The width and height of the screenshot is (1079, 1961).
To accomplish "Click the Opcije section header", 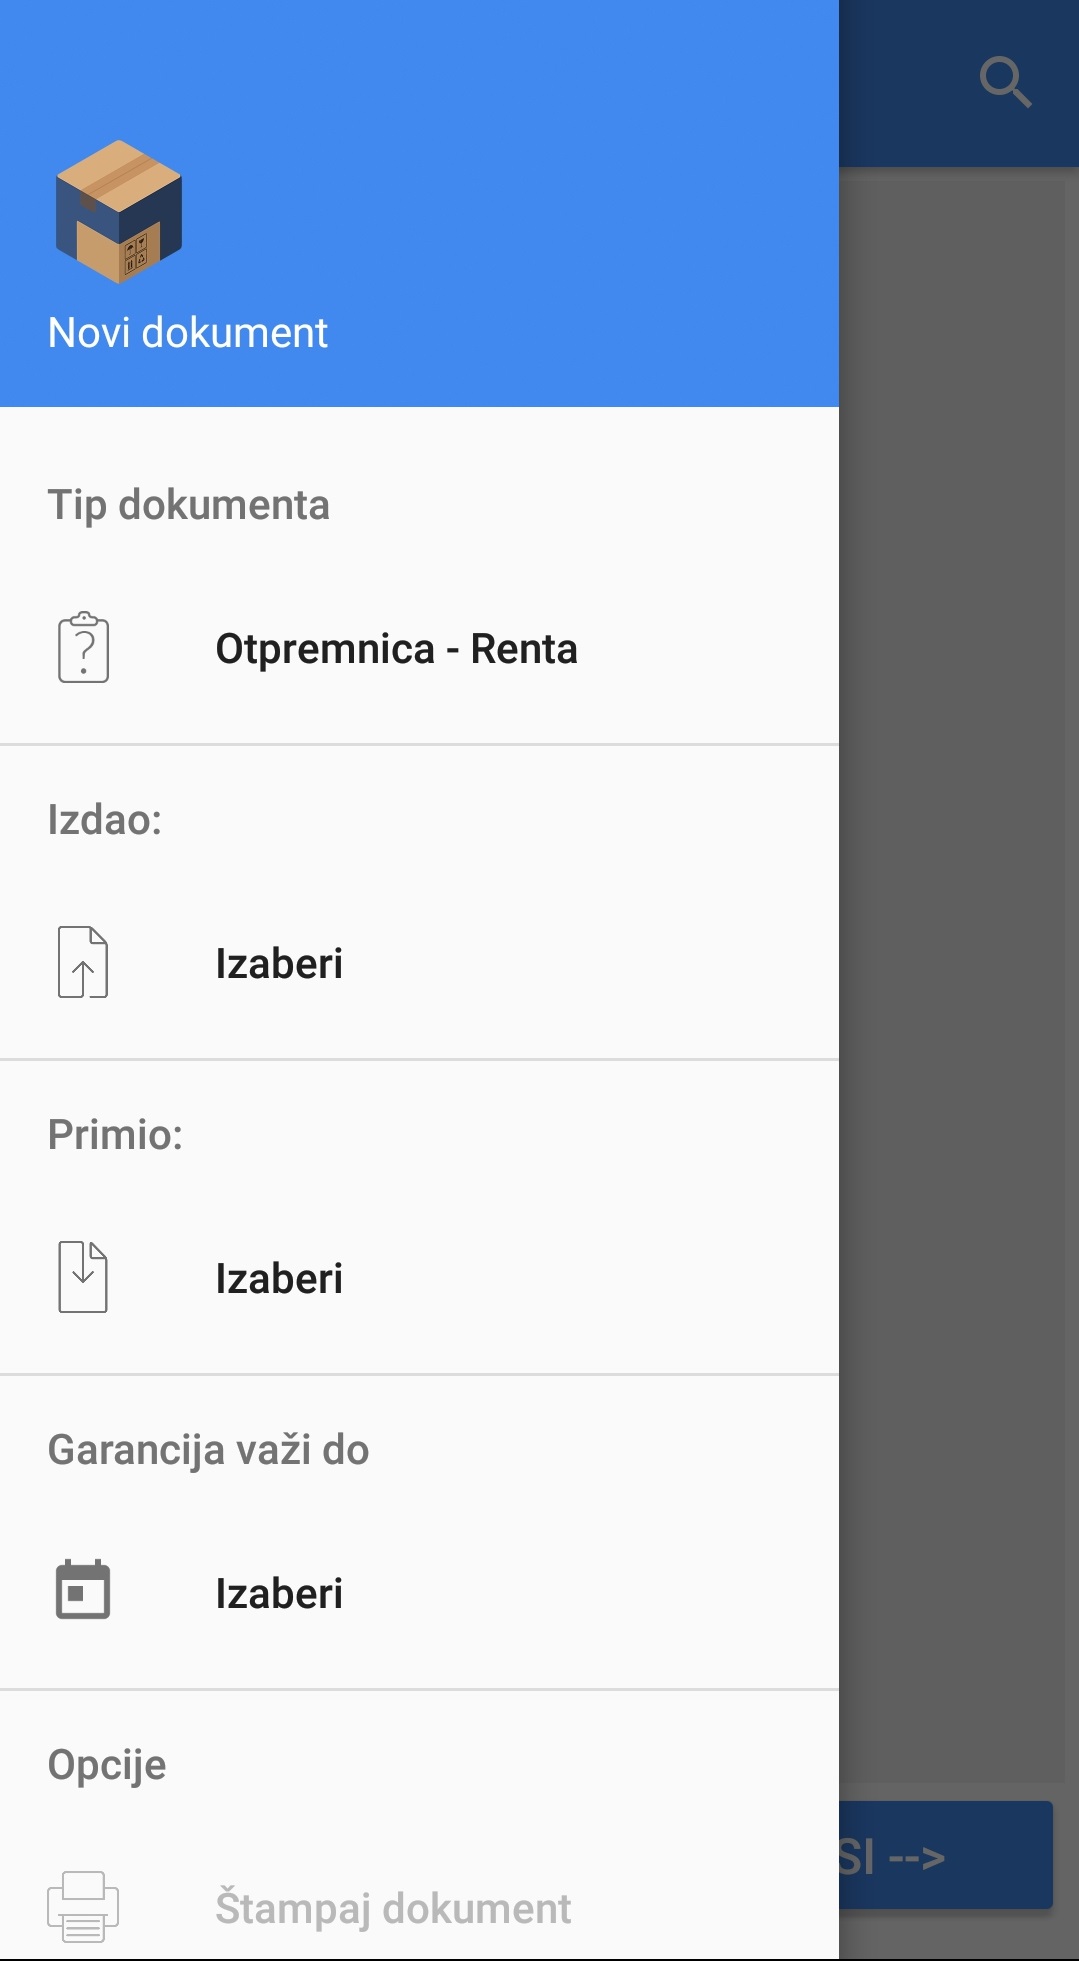I will tap(107, 1765).
